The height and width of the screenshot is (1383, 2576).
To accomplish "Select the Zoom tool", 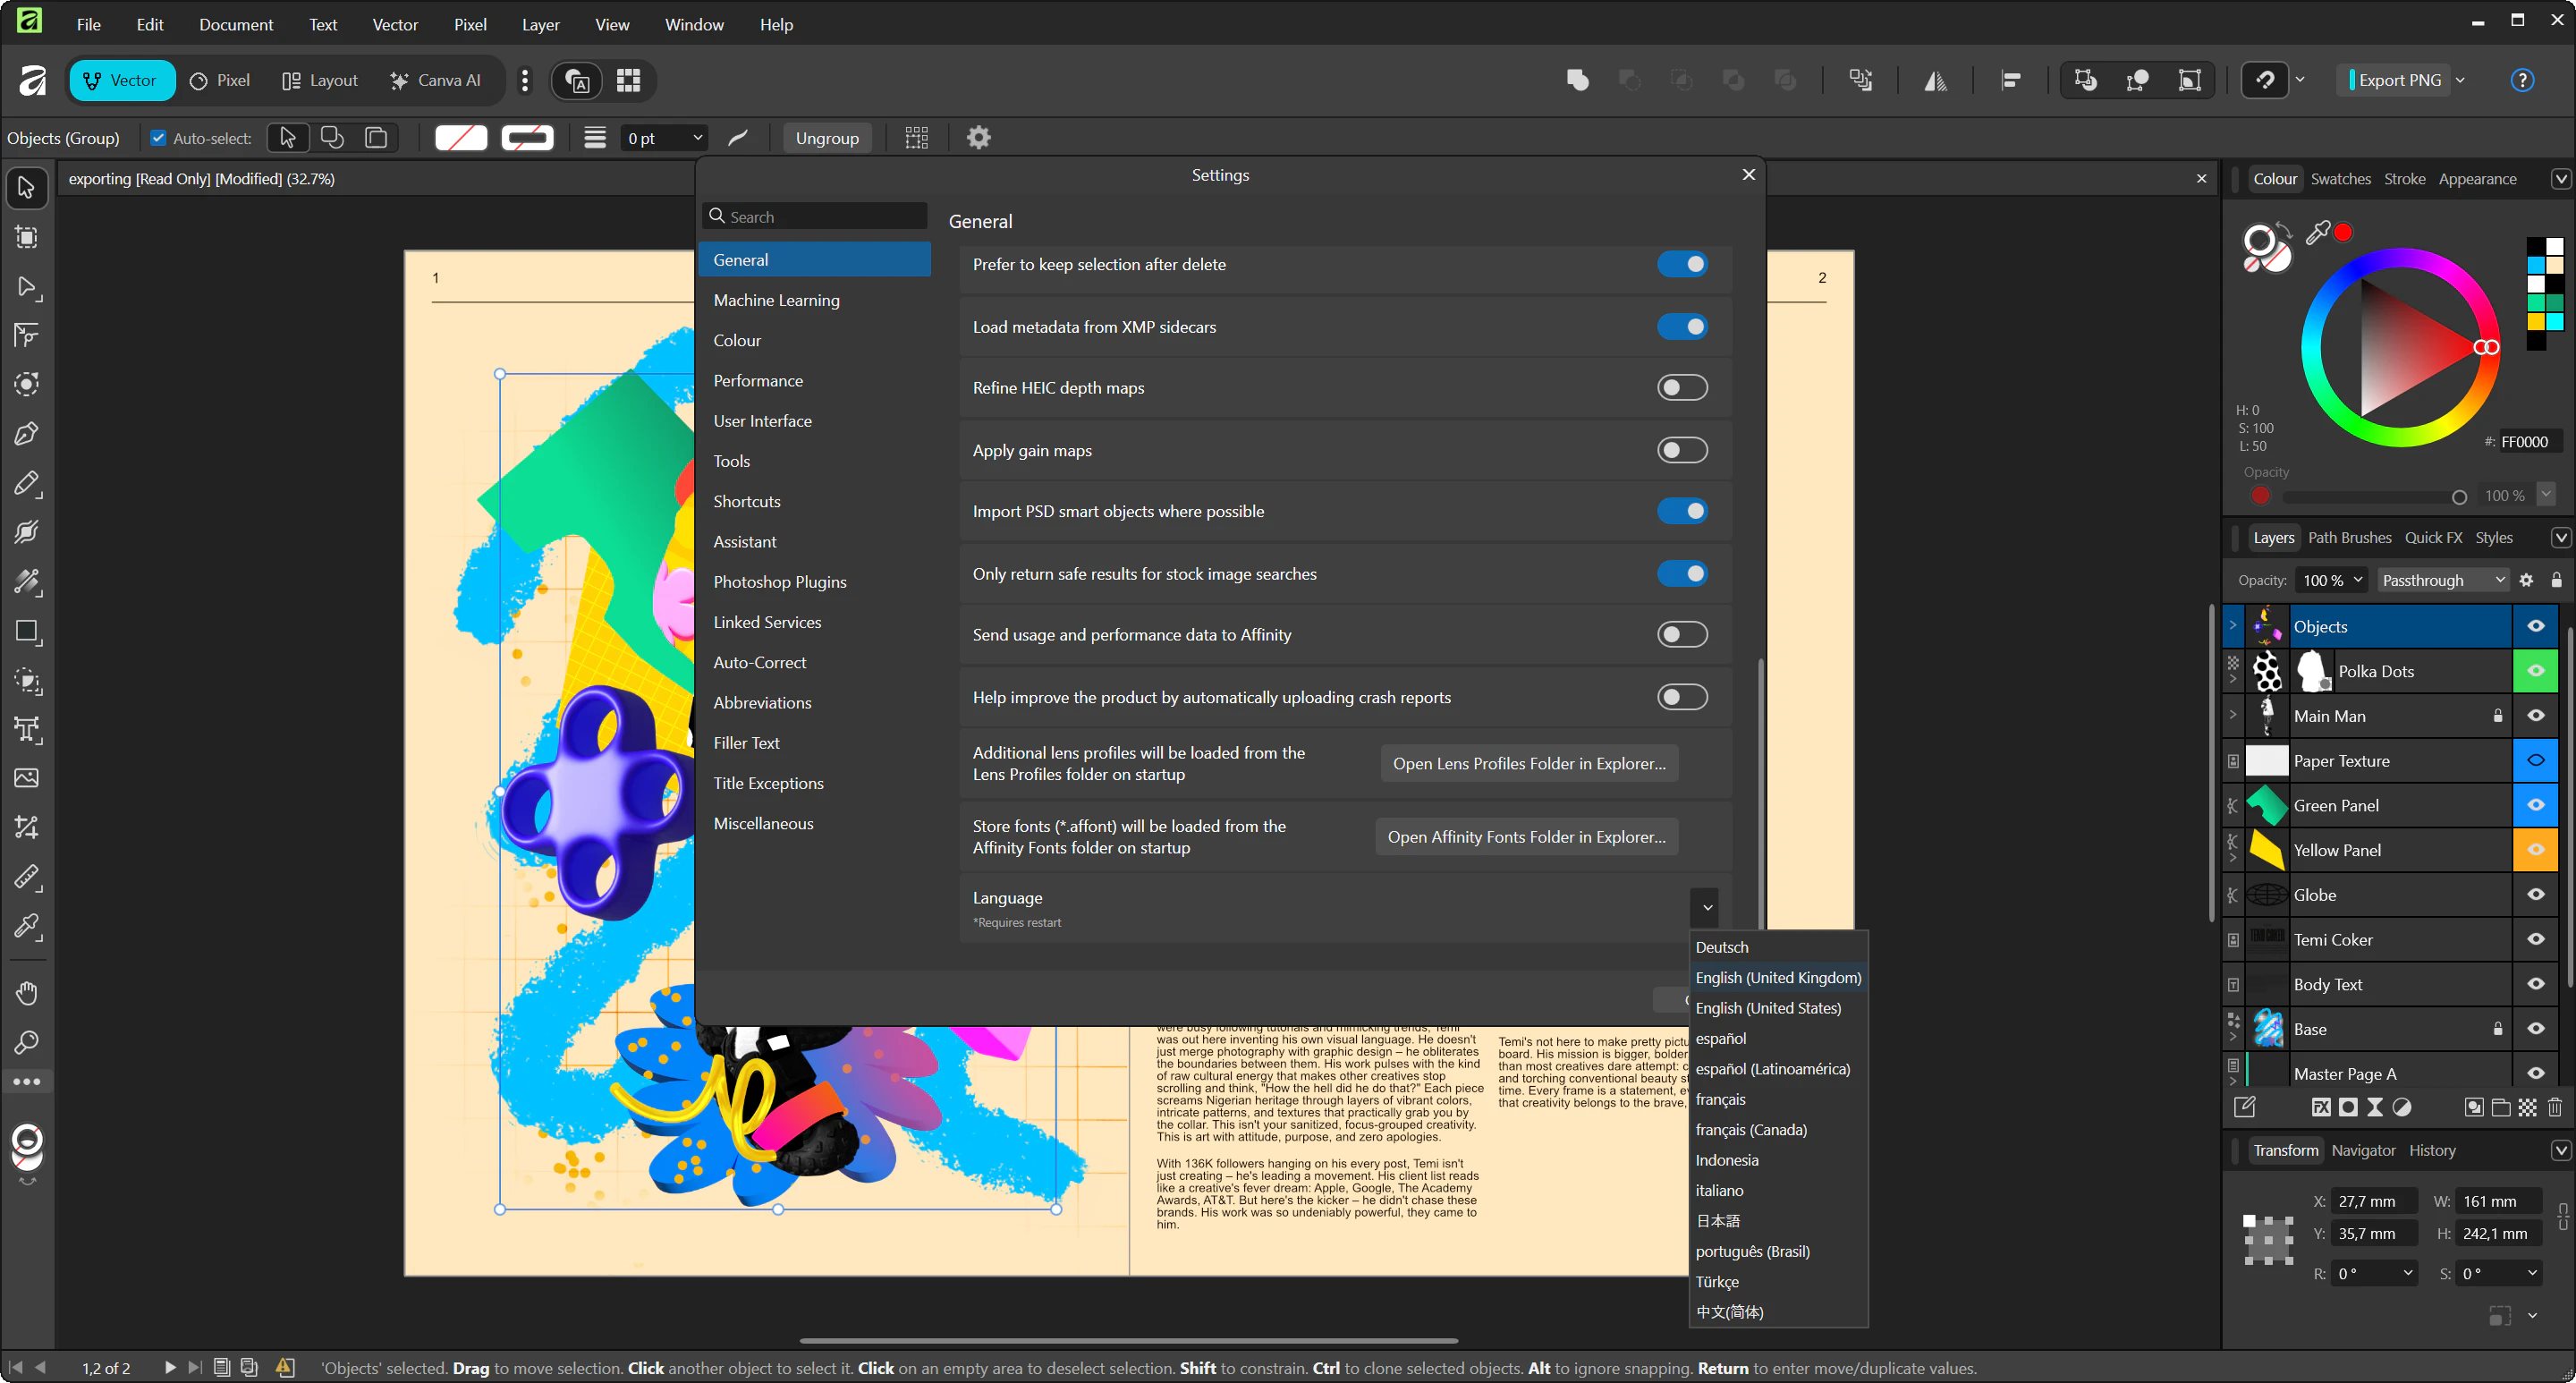I will 26,1043.
